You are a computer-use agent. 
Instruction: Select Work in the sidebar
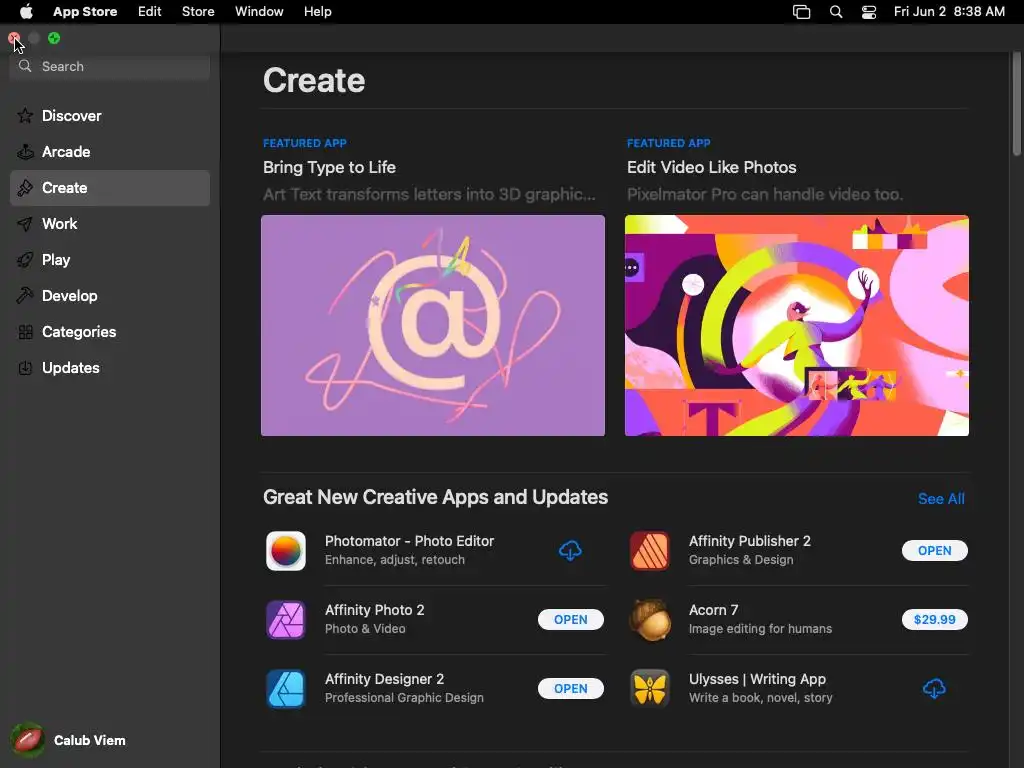[x=110, y=224]
